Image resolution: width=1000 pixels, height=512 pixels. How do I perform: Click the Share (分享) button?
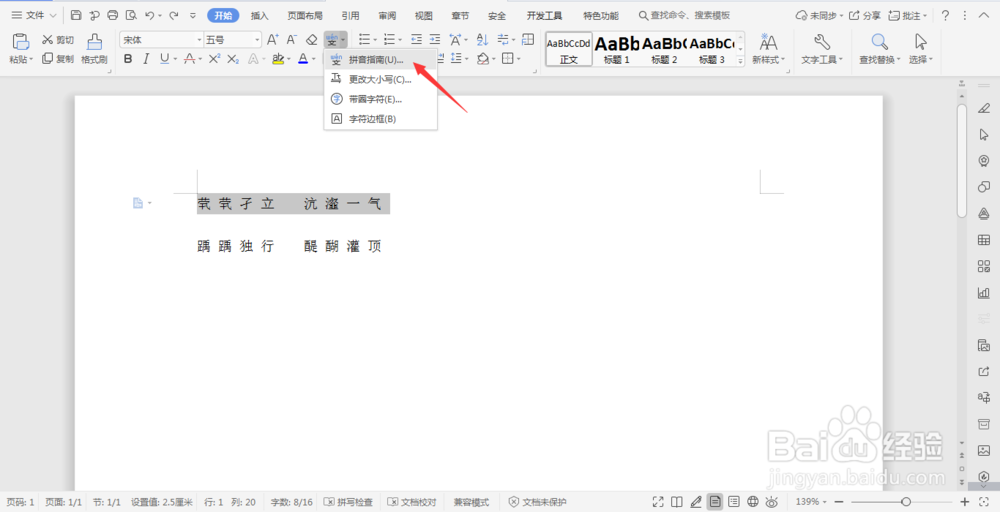[x=865, y=15]
